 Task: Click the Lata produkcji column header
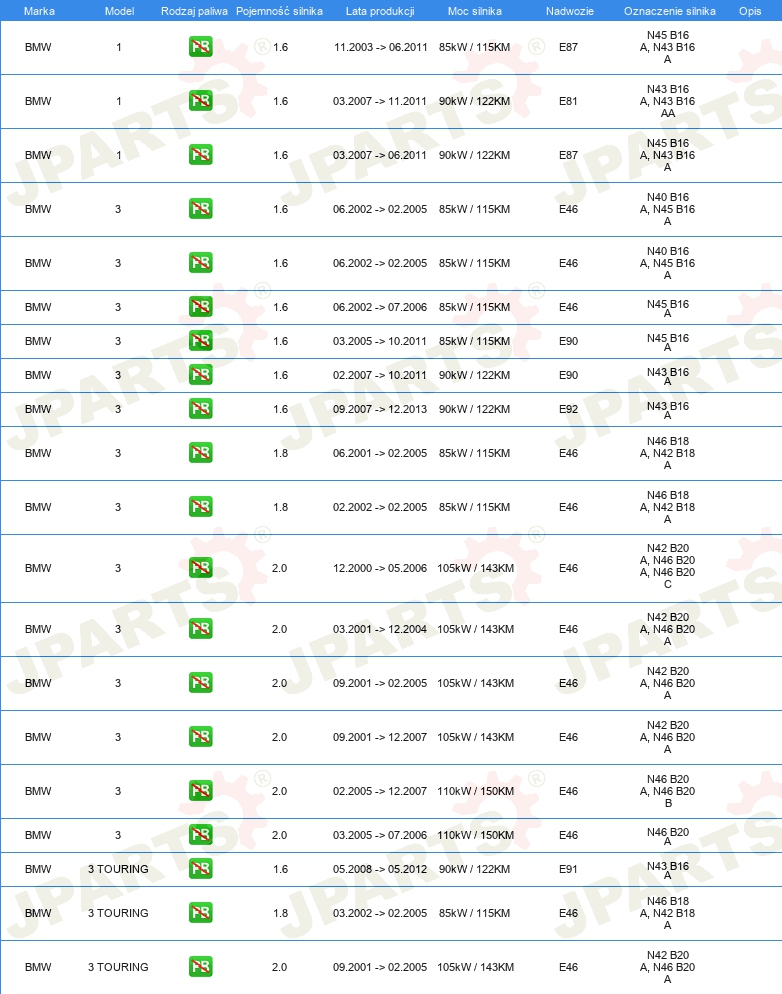pyautogui.click(x=380, y=11)
